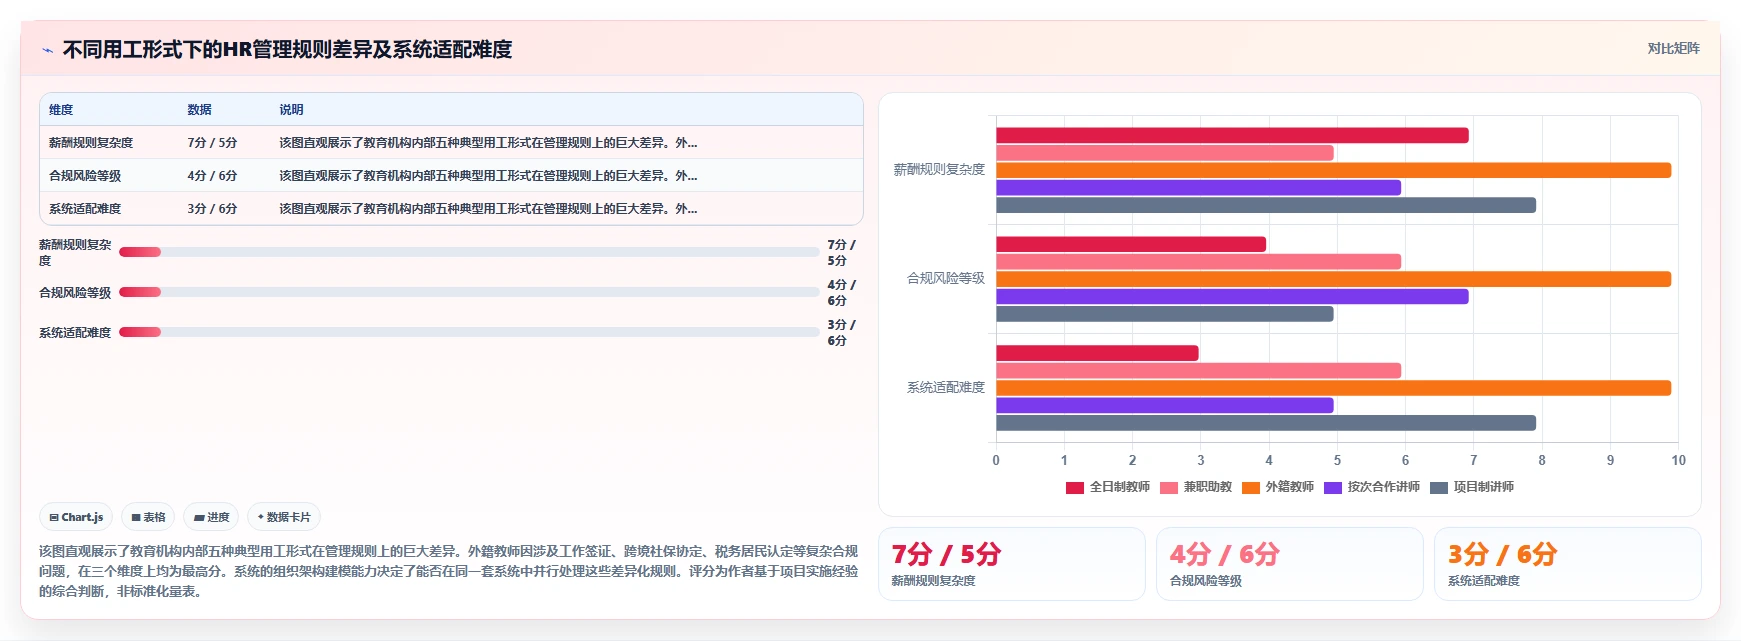The width and height of the screenshot is (1741, 641).
Task: Click the 系统适配难度 progress bar
Action: coord(469,332)
